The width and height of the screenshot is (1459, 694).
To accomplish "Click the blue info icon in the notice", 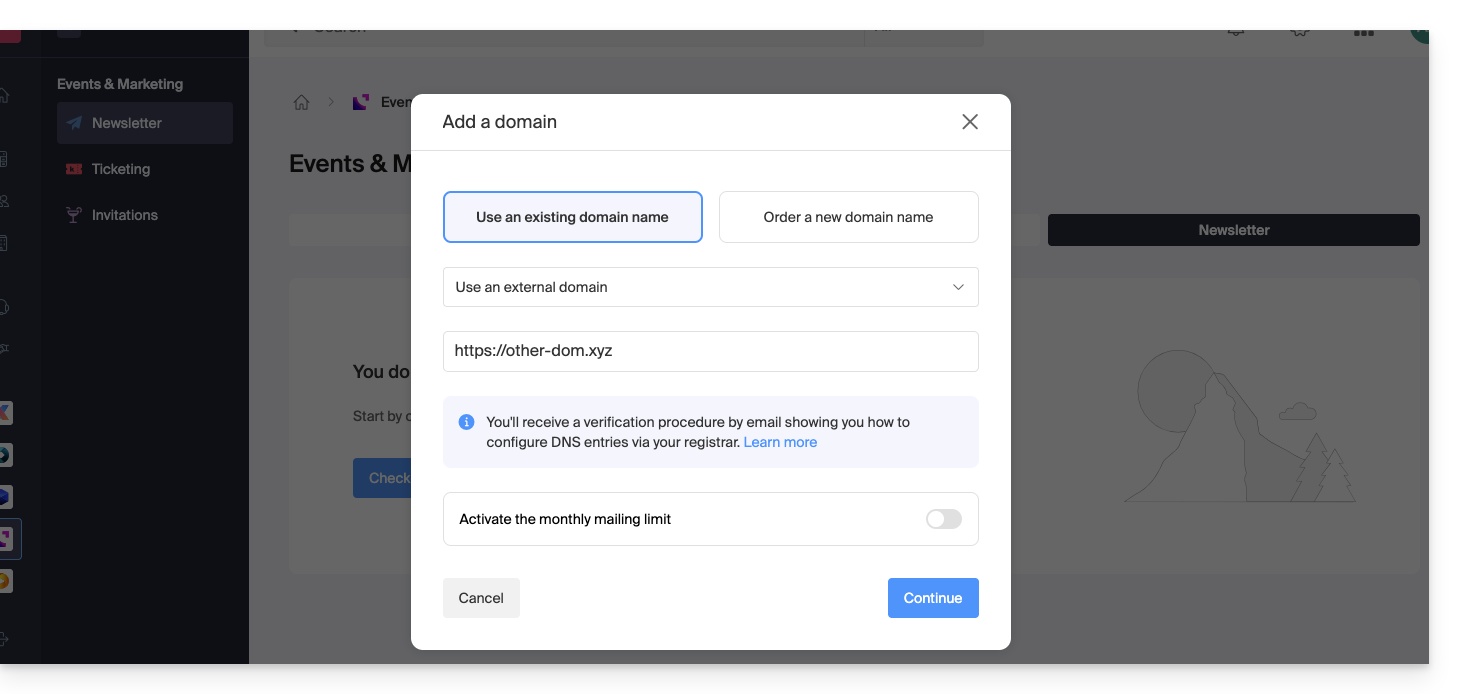I will (x=466, y=422).
